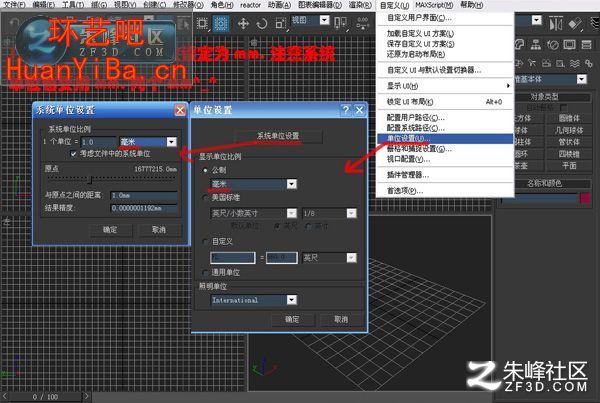Open the 自定义(U) menu

394,5
